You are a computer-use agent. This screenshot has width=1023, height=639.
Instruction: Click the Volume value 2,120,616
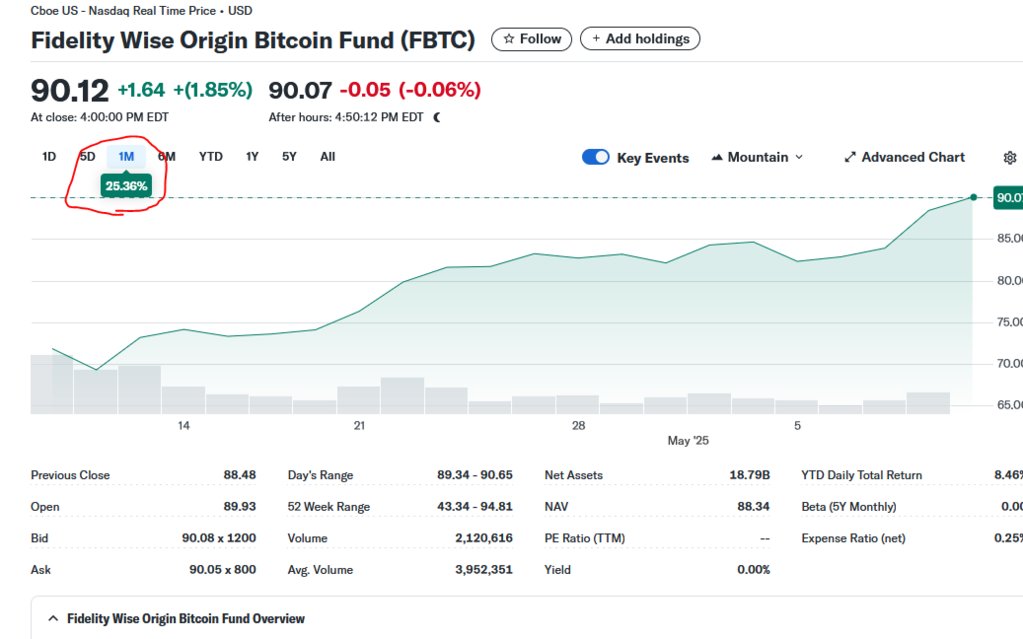[484, 538]
